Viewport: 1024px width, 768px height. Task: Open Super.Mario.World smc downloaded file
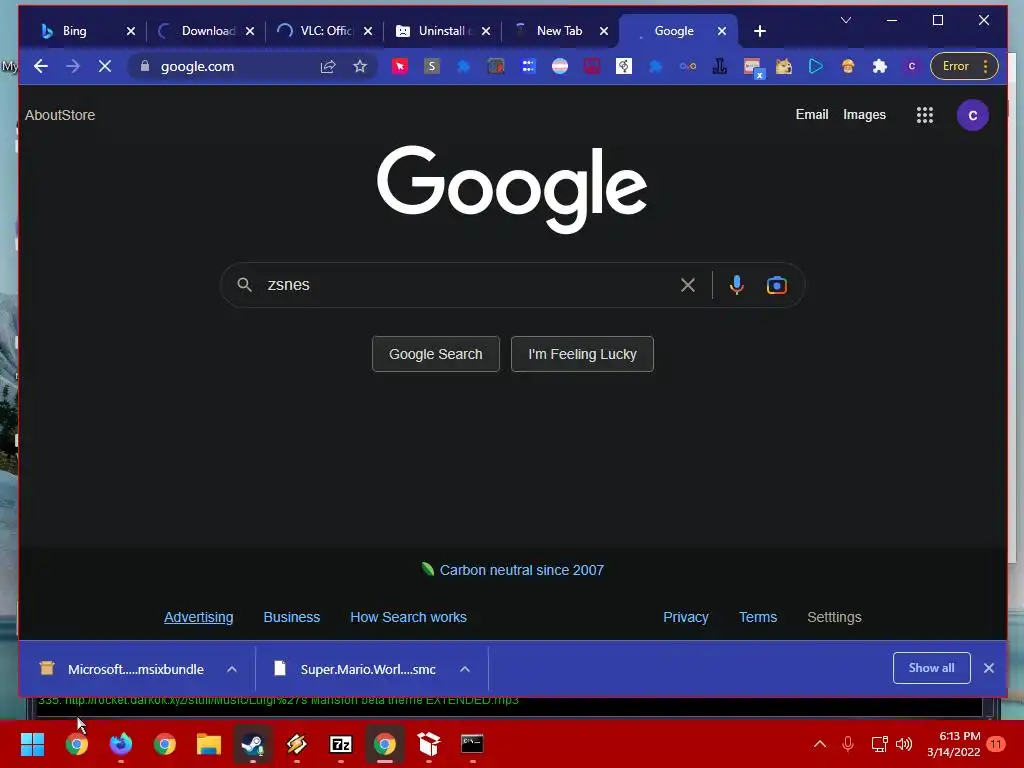pos(357,669)
